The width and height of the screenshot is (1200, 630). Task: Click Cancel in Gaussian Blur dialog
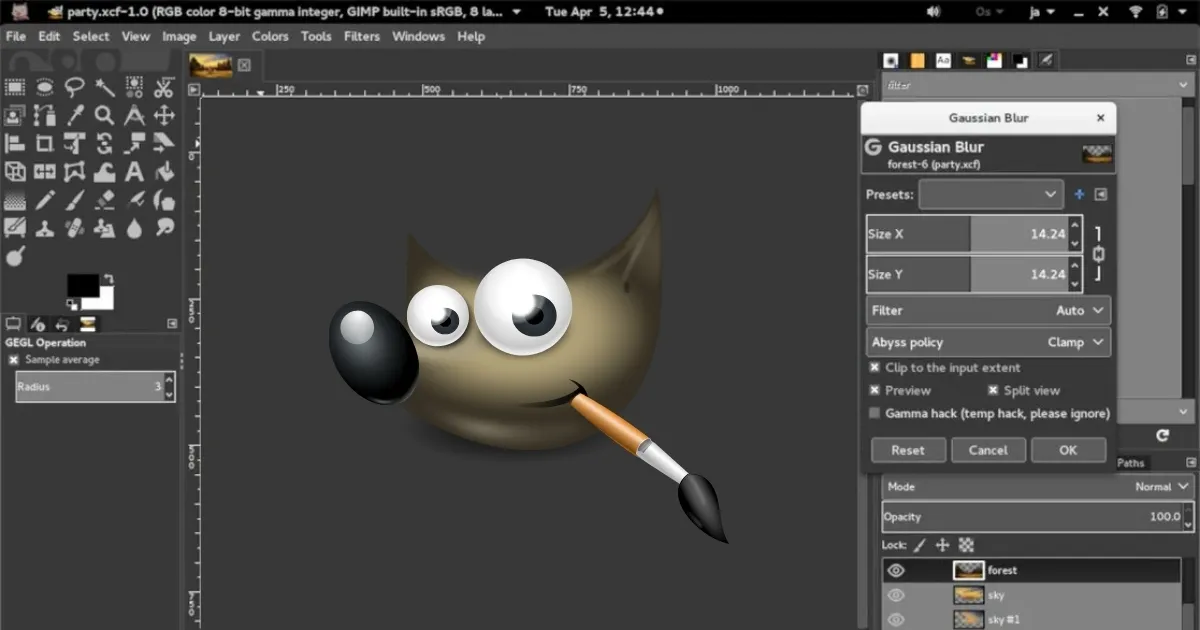click(x=988, y=450)
